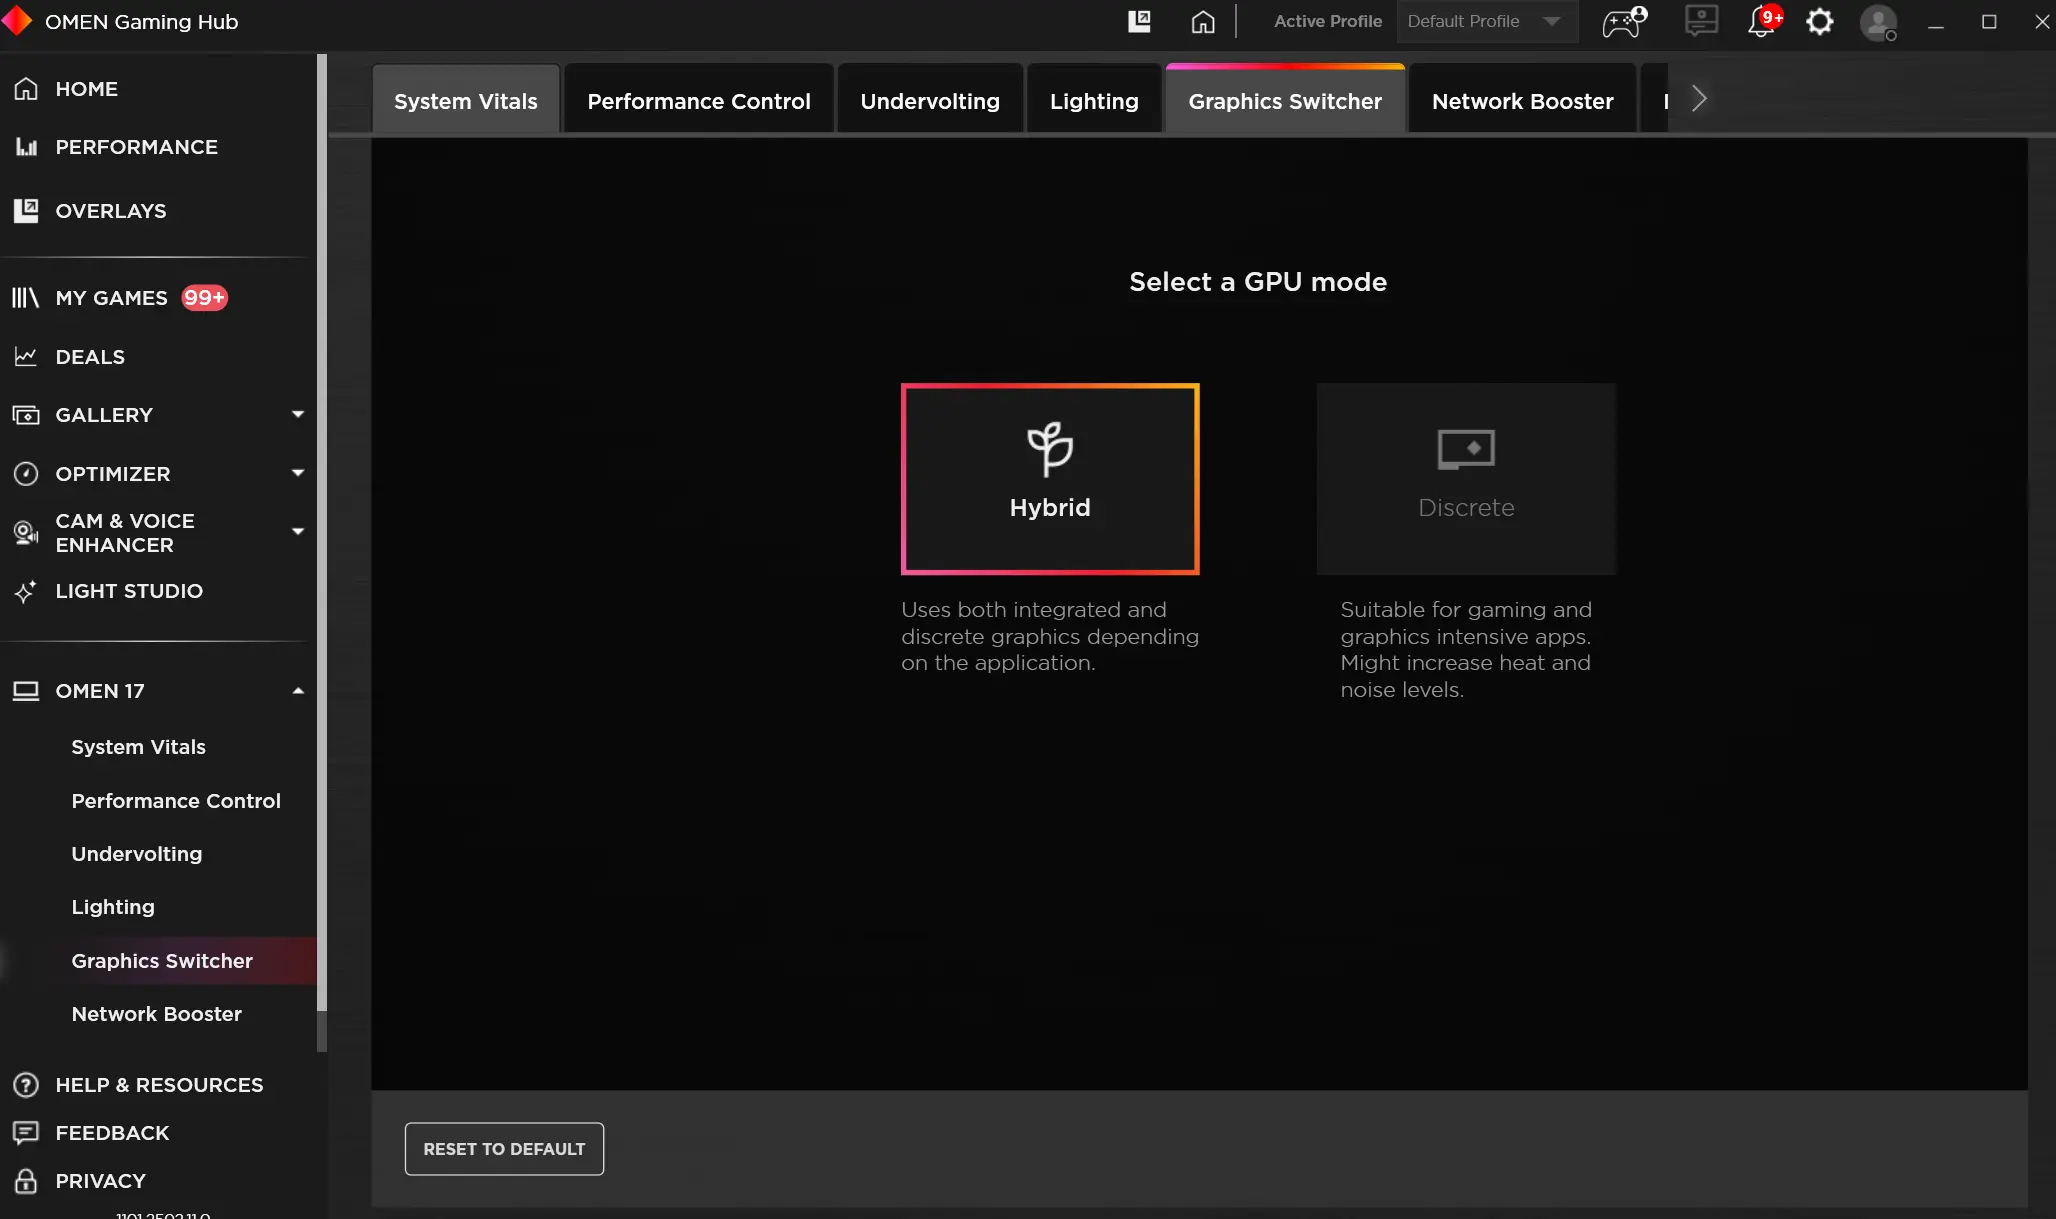Image resolution: width=2056 pixels, height=1219 pixels.
Task: Select Graphics Switcher in sidebar
Action: pyautogui.click(x=162, y=961)
